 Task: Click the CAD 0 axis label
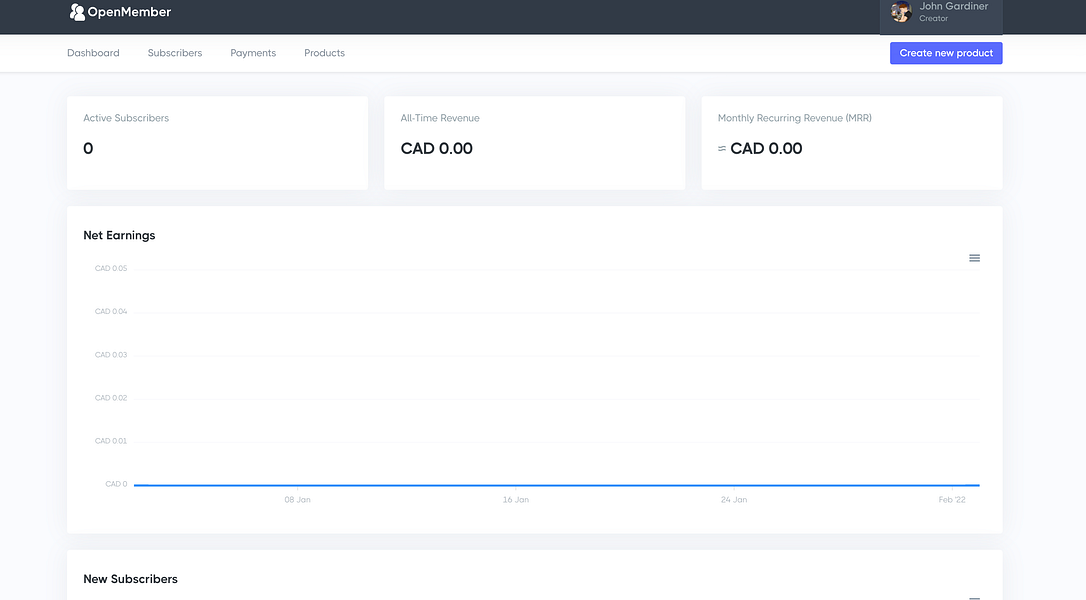(116, 484)
